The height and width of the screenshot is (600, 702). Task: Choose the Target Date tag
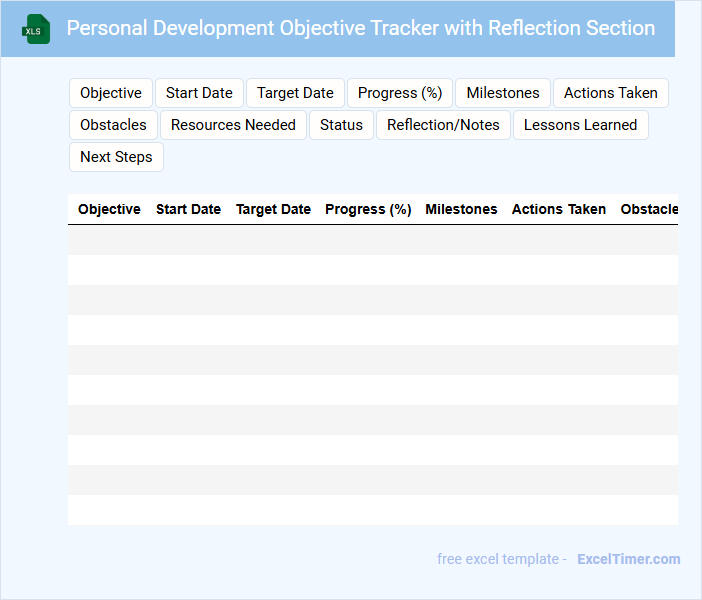coord(295,93)
